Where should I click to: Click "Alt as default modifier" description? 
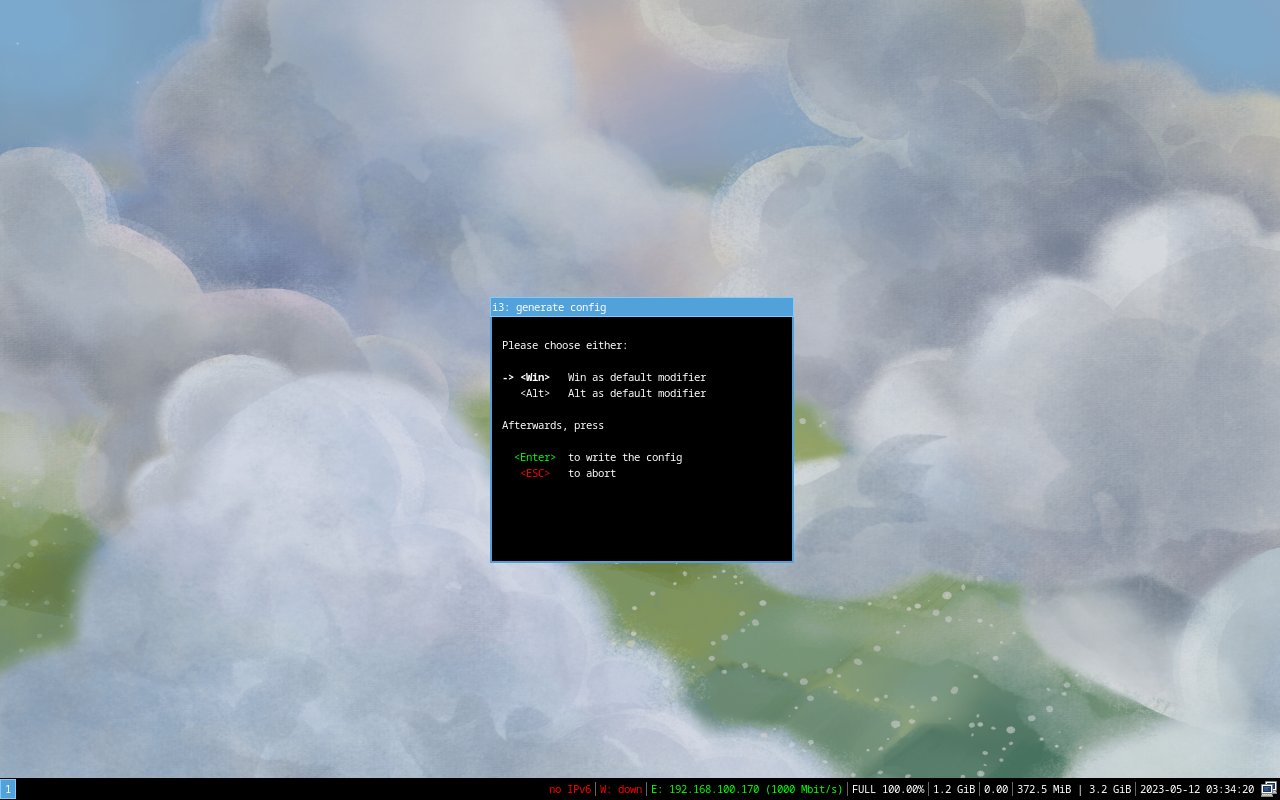tap(637, 394)
